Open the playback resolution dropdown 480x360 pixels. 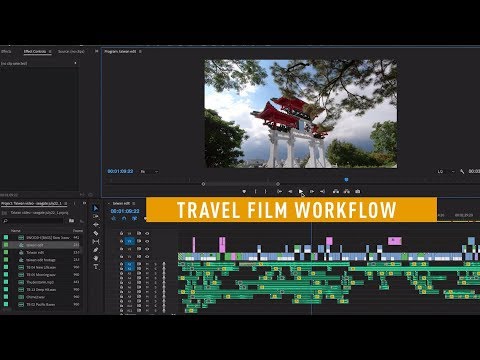[446, 171]
